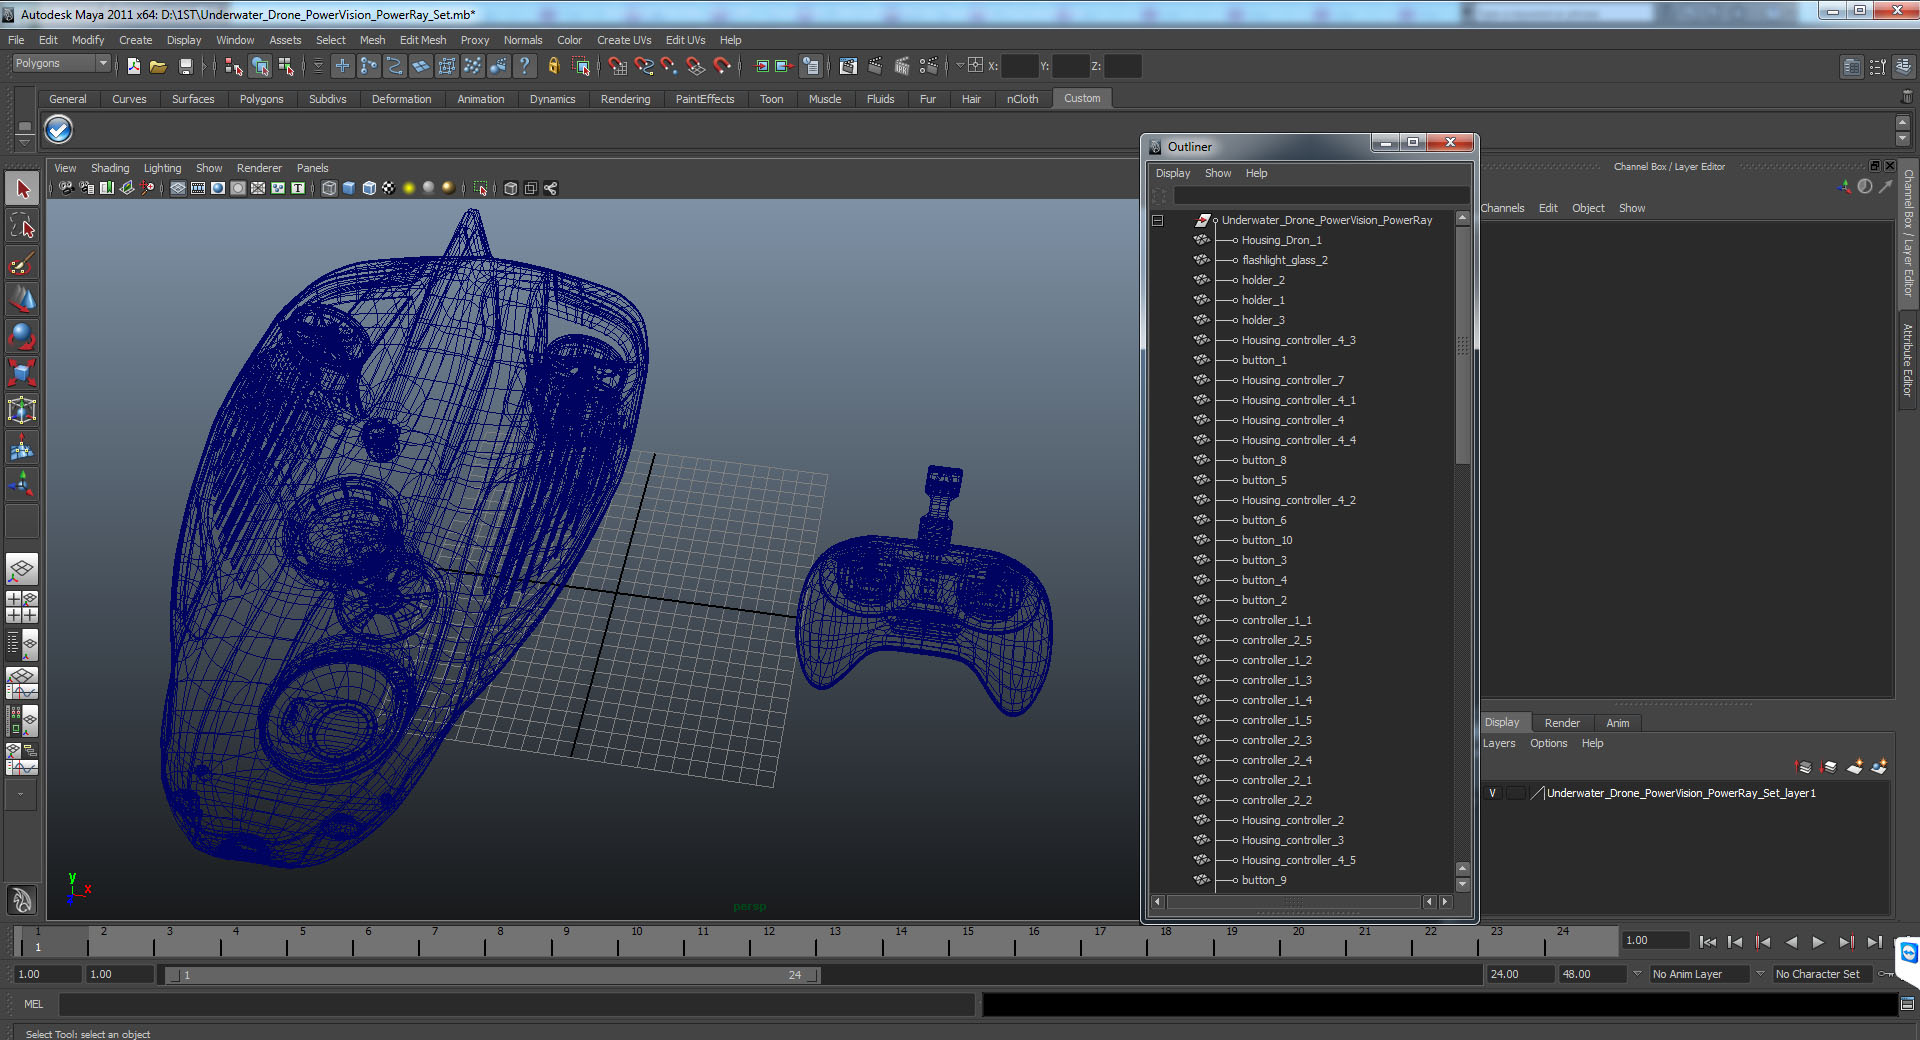
Task: Toggle select by component type mode
Action: point(286,66)
